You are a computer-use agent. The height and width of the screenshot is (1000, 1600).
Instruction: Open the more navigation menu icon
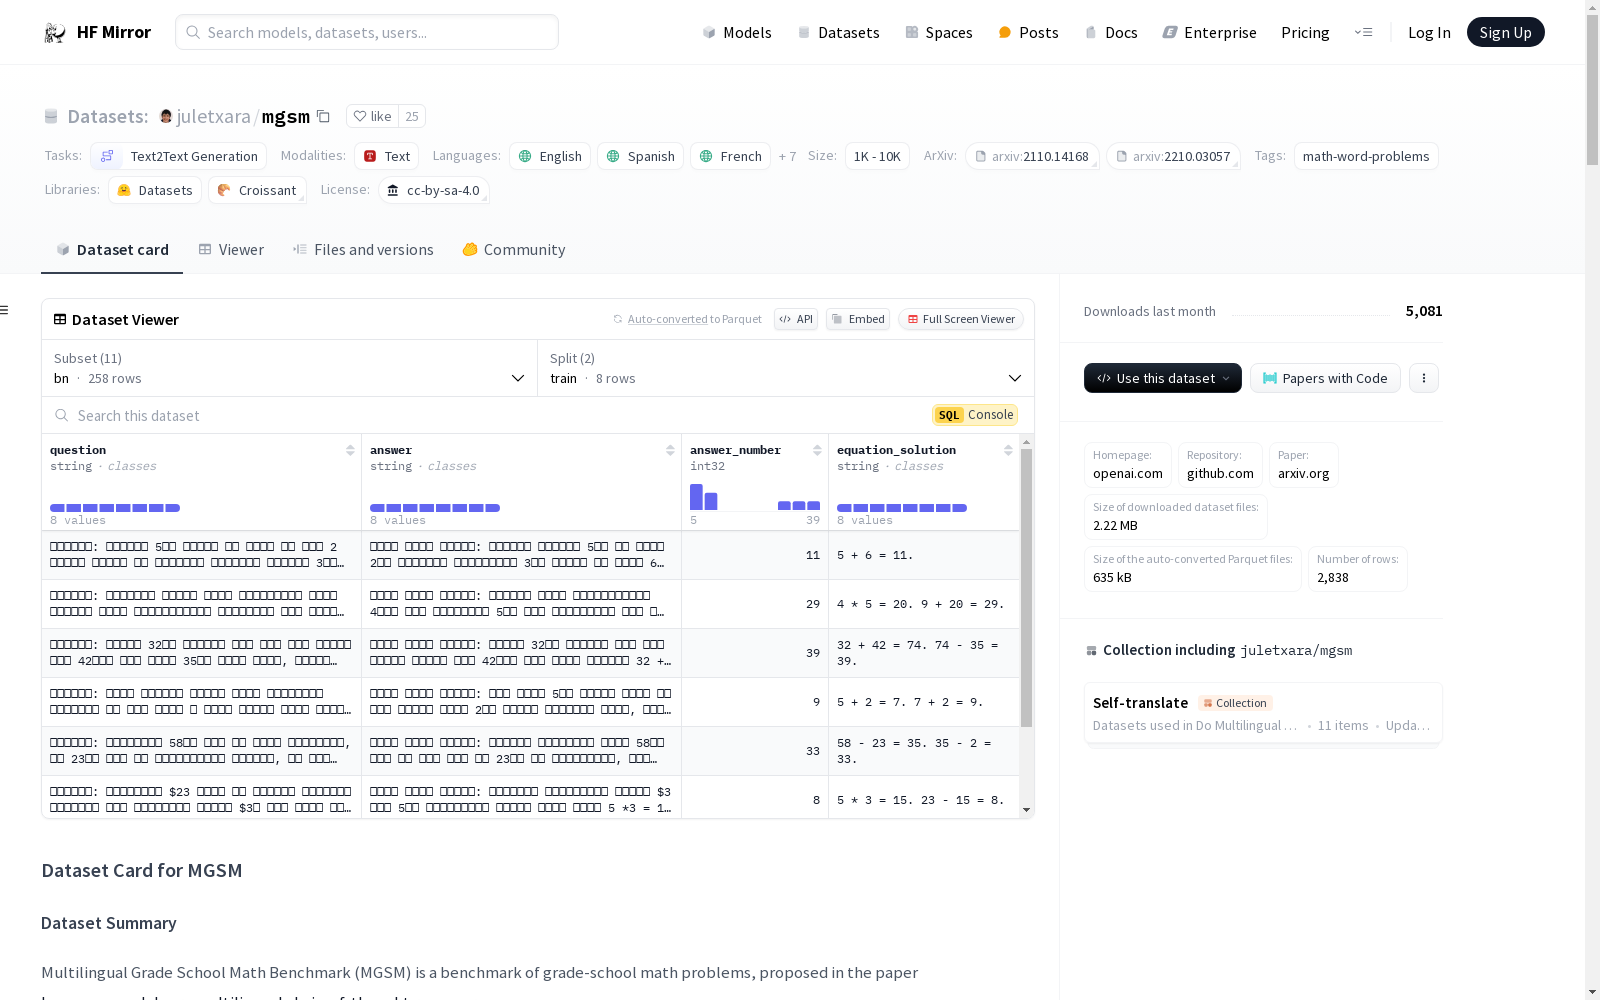point(1363,33)
